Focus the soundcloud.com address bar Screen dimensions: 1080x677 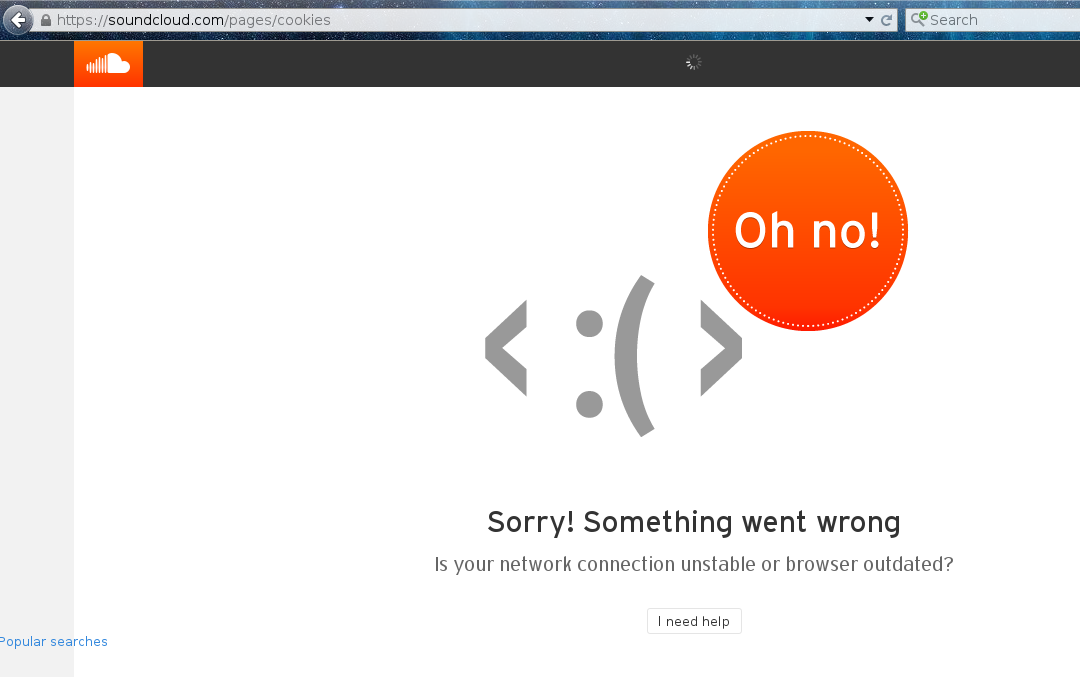pyautogui.click(x=455, y=20)
